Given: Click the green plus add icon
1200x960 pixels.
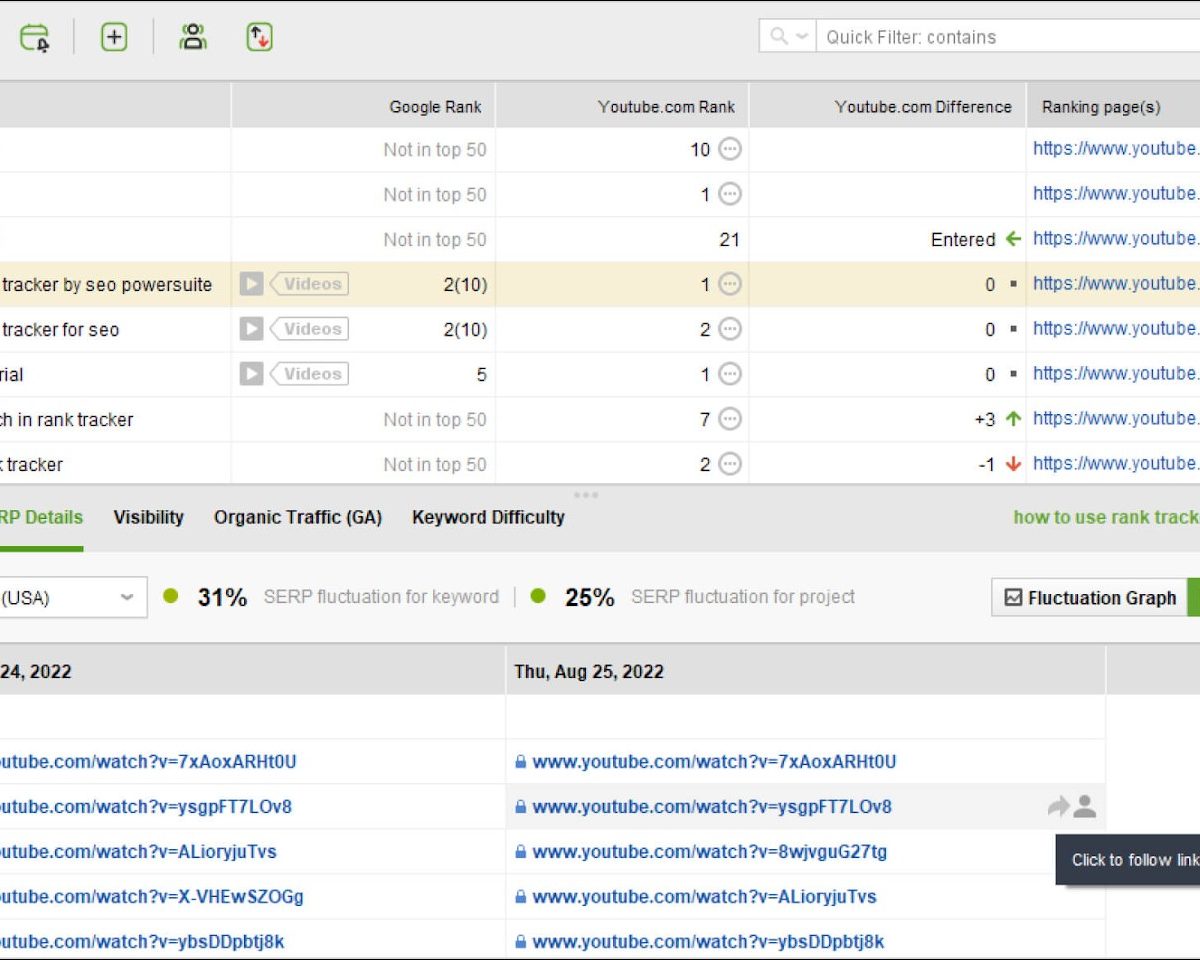Looking at the screenshot, I should (x=114, y=38).
